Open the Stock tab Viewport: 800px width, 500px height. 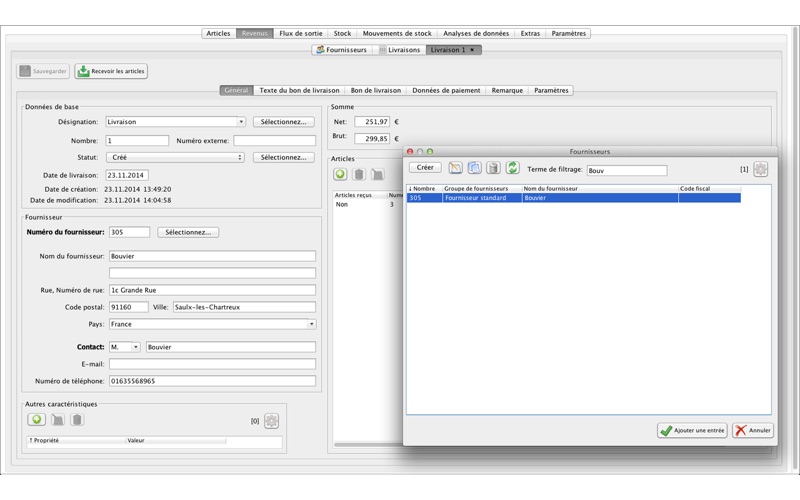click(342, 34)
